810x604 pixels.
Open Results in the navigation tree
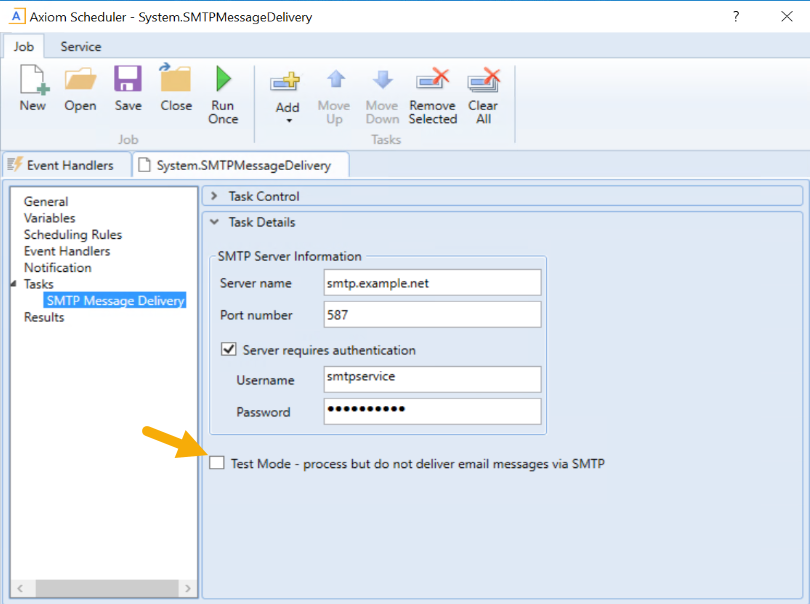tap(44, 317)
